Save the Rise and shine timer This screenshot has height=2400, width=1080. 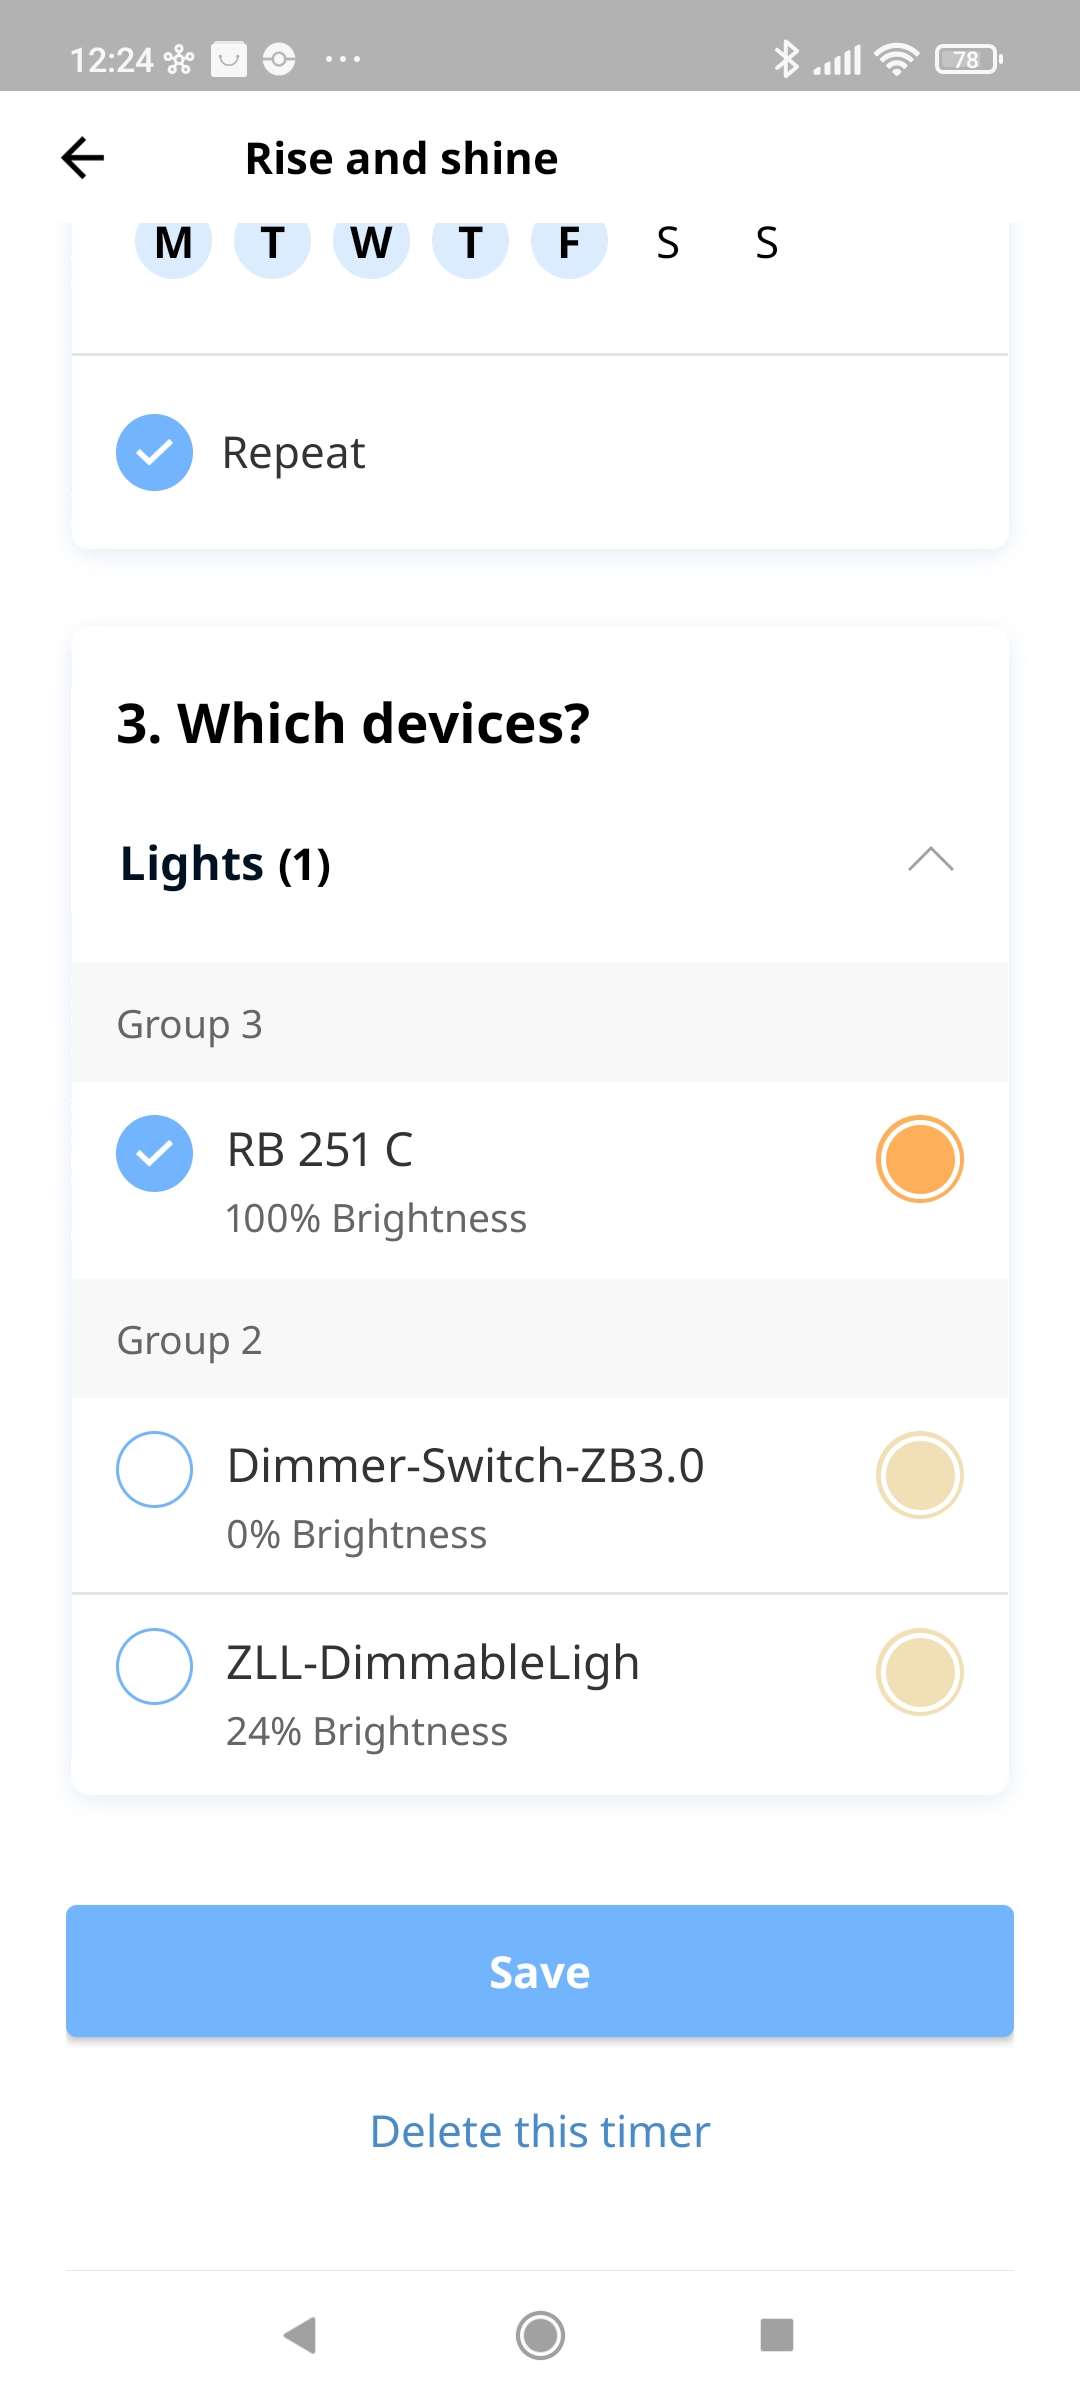[x=540, y=1971]
